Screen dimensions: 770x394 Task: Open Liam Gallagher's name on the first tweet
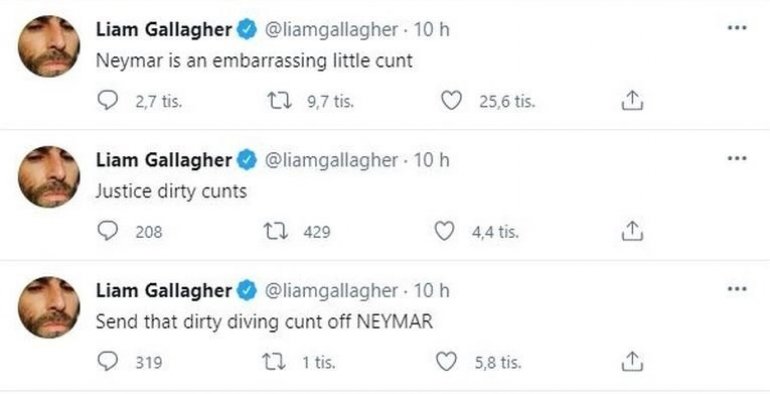(164, 30)
